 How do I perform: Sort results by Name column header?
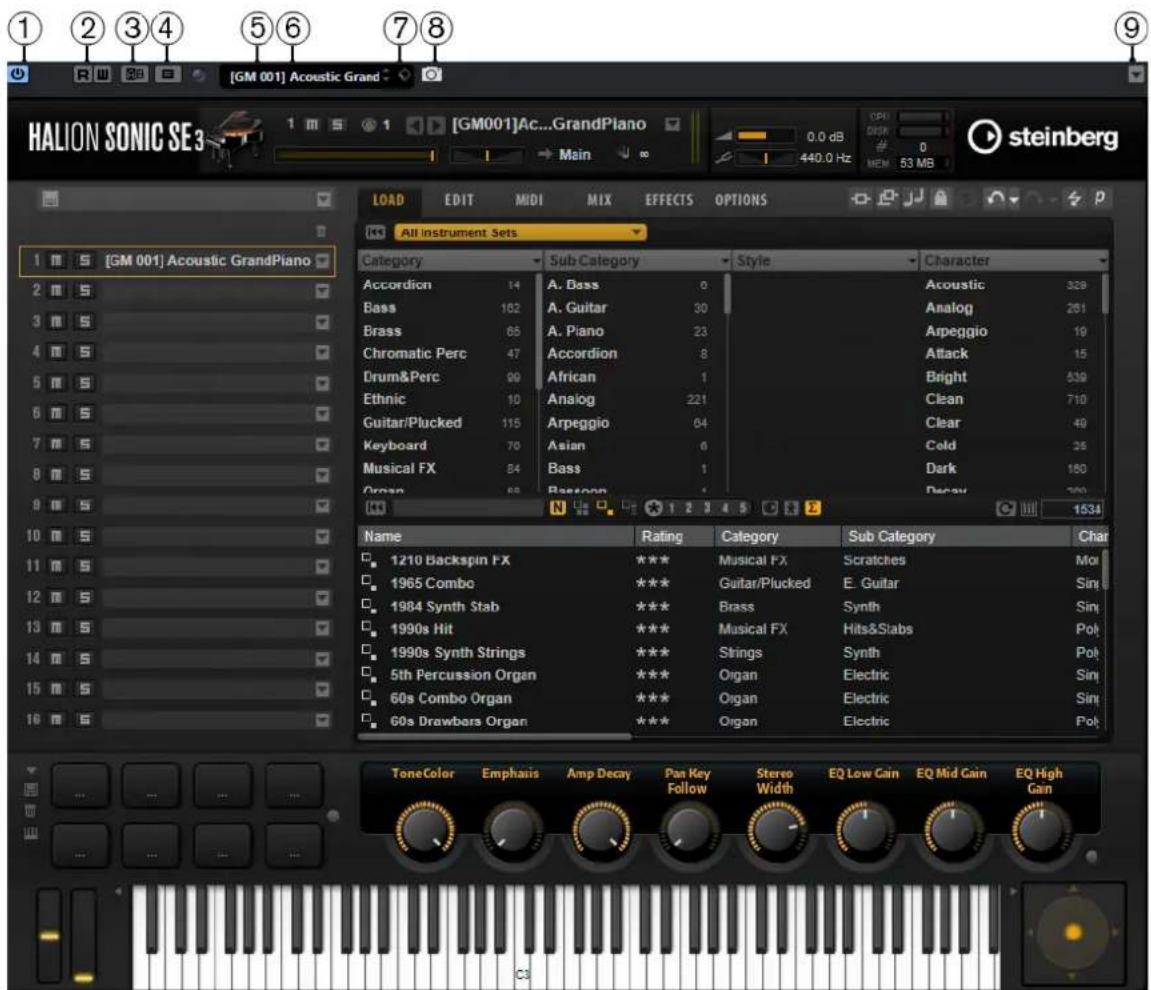496,536
